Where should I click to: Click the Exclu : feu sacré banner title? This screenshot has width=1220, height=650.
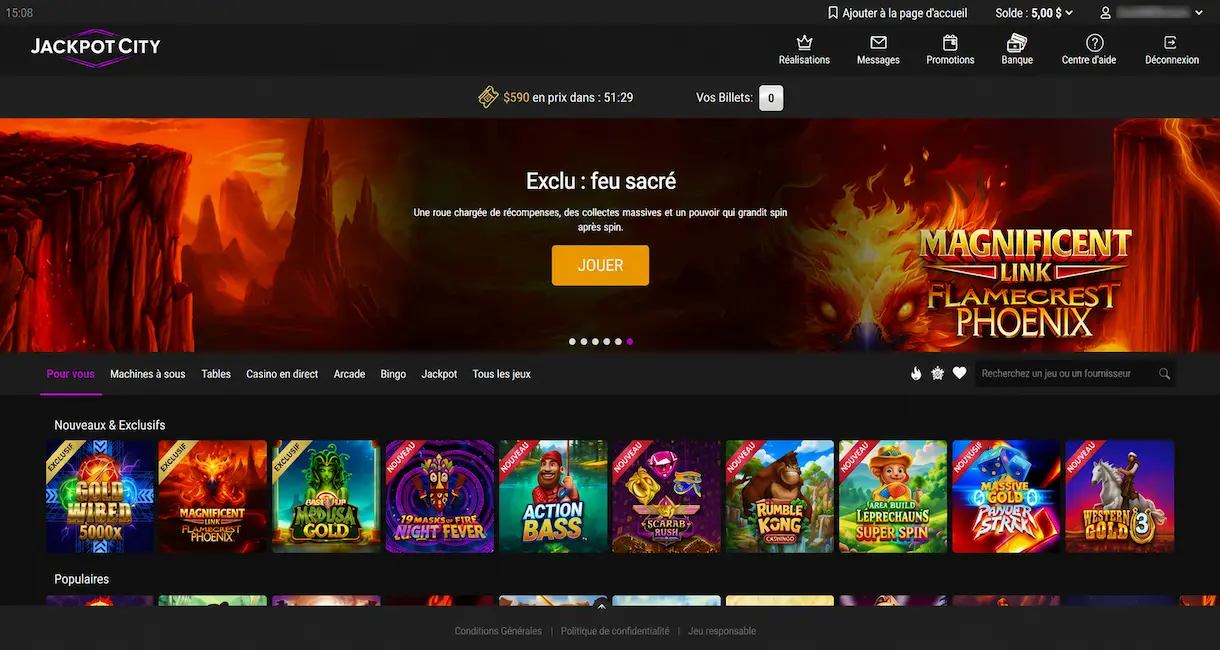601,181
